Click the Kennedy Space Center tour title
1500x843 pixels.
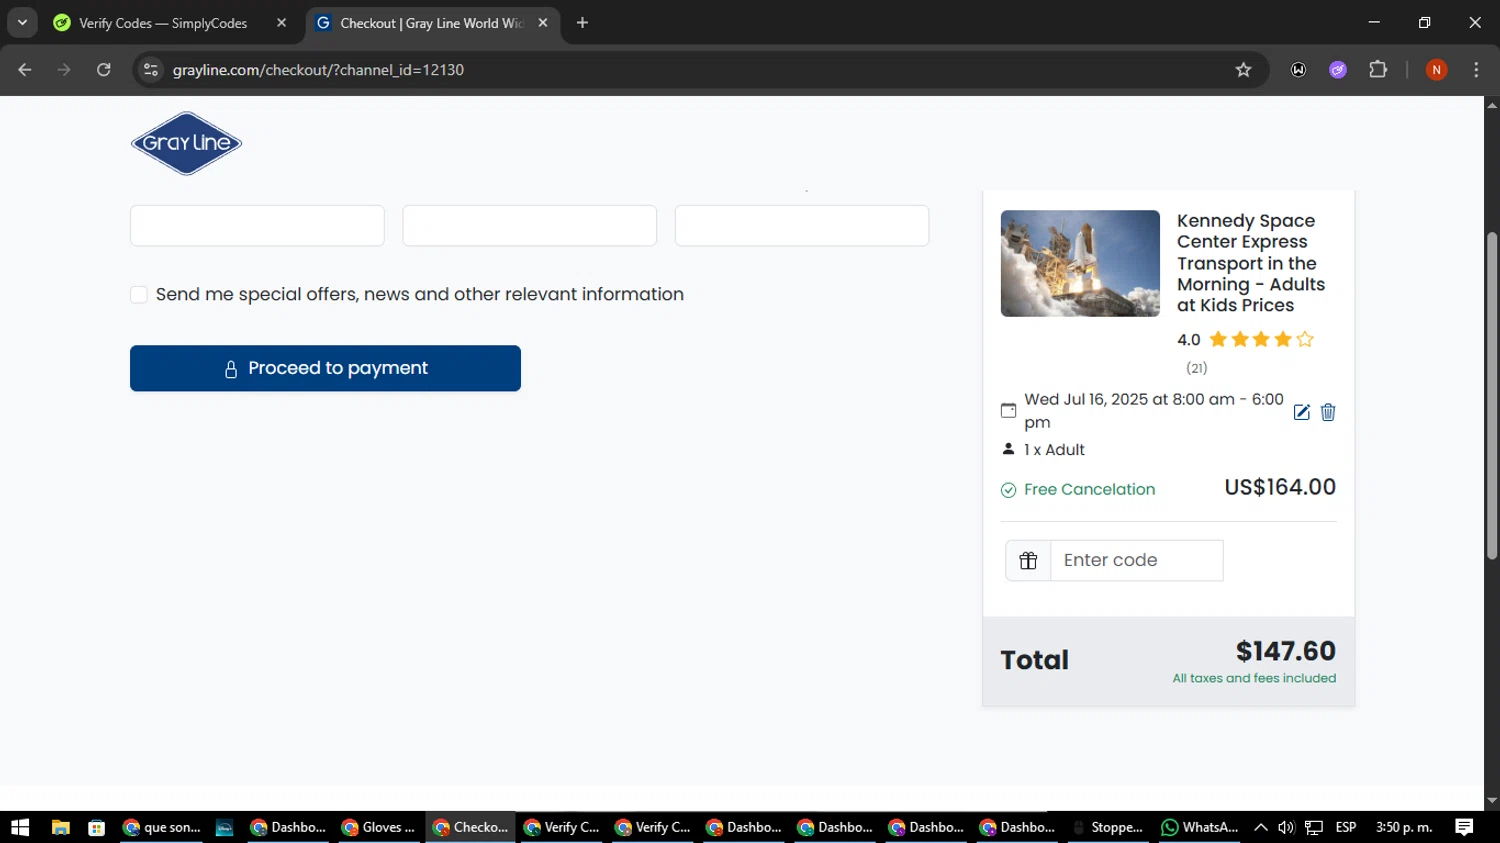1251,263
